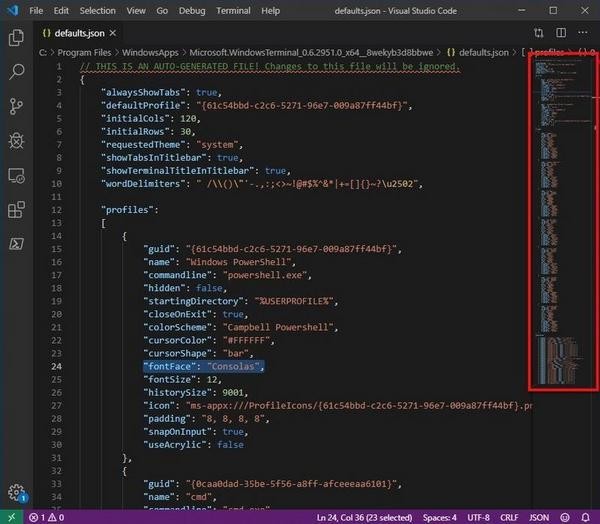This screenshot has width=600, height=524.
Task: Open the Debug menu
Action: 192,11
